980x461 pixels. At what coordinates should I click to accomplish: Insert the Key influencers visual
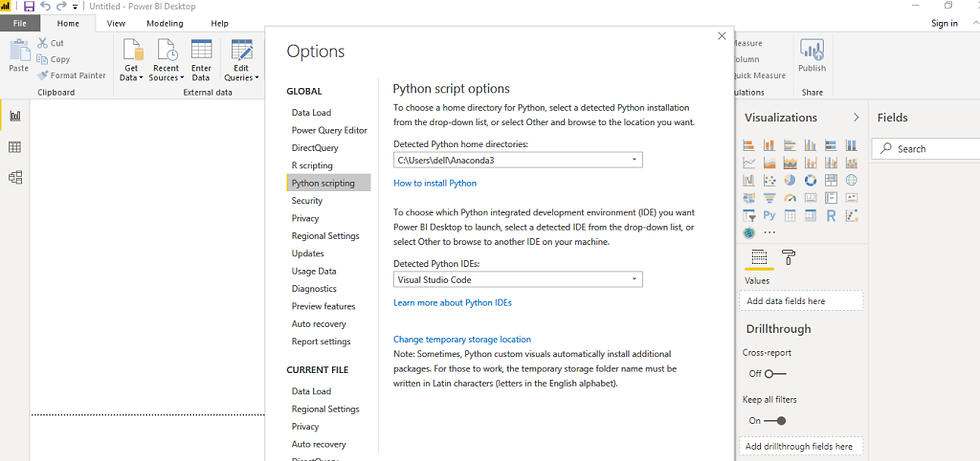pyautogui.click(x=851, y=216)
